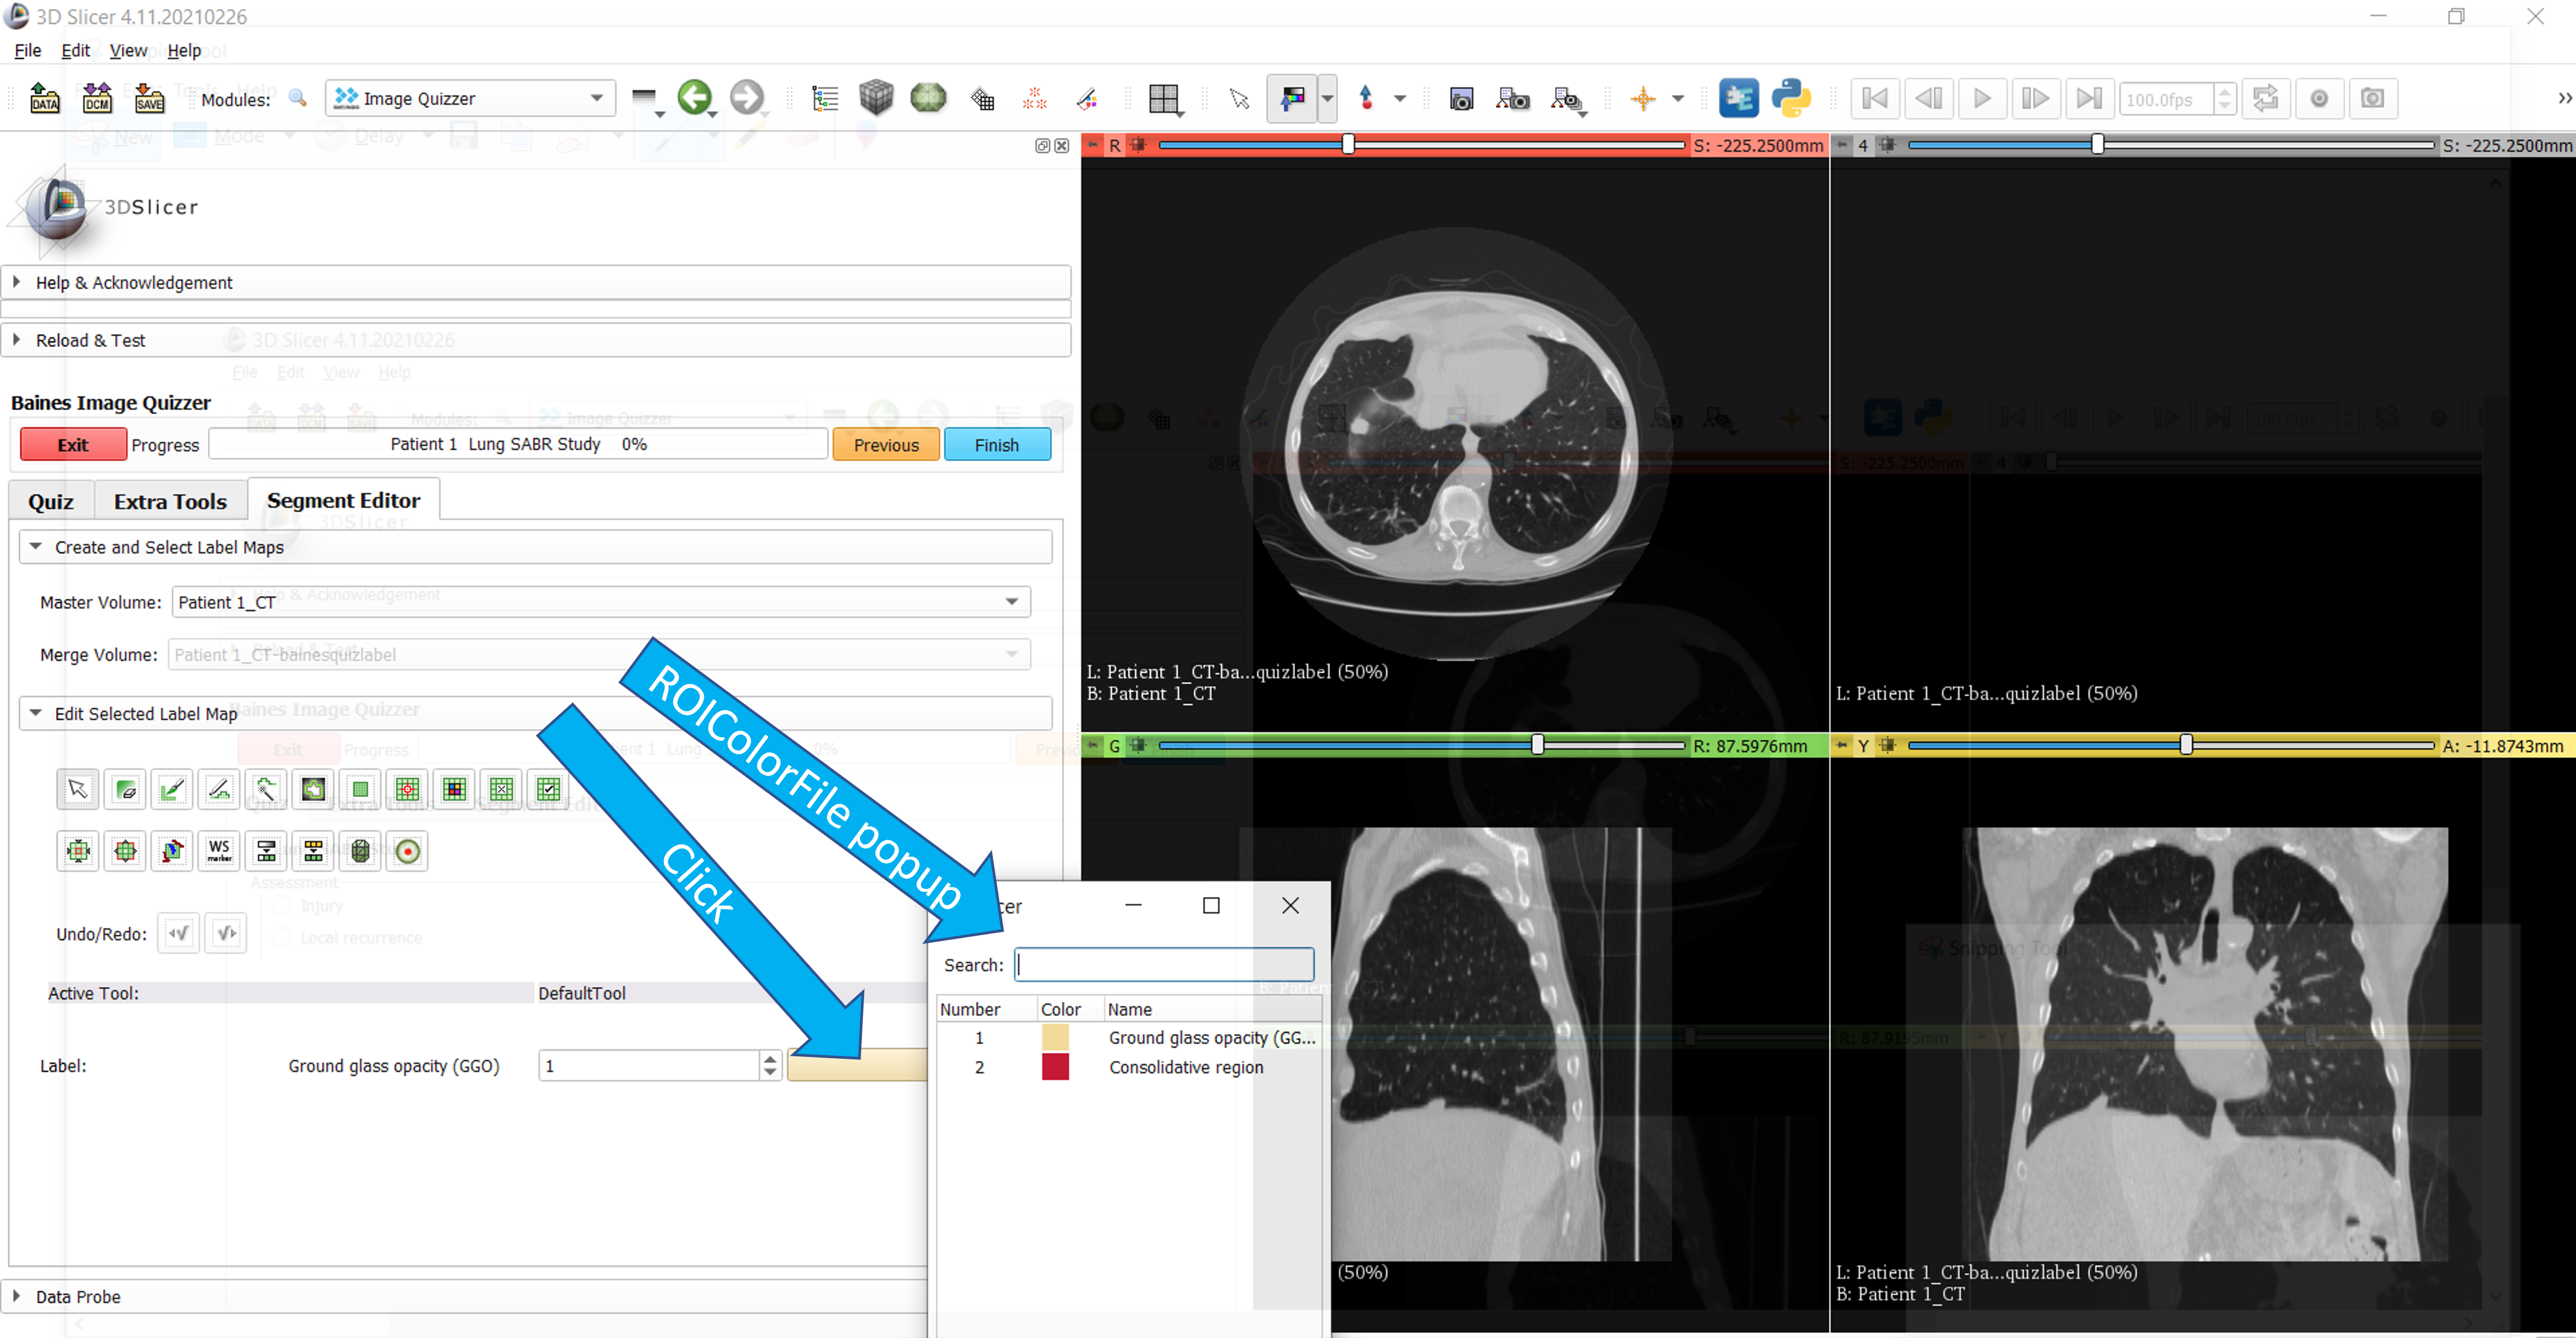The image size is (2576, 1338).
Task: Click the SAVE data toolbar icon
Action: pos(149,98)
